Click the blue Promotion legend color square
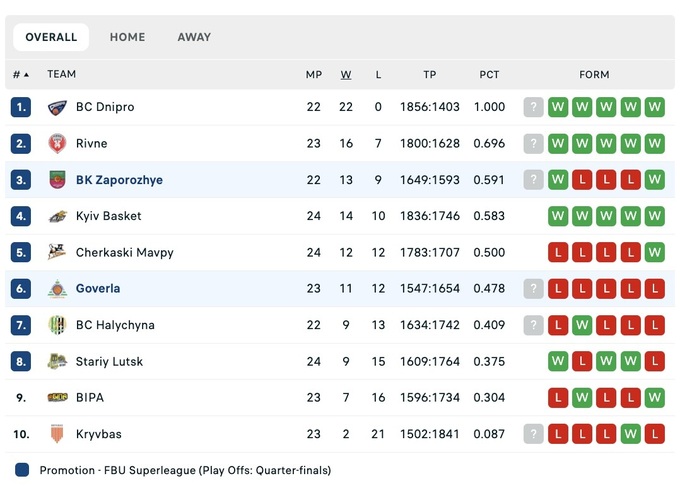 point(23,470)
